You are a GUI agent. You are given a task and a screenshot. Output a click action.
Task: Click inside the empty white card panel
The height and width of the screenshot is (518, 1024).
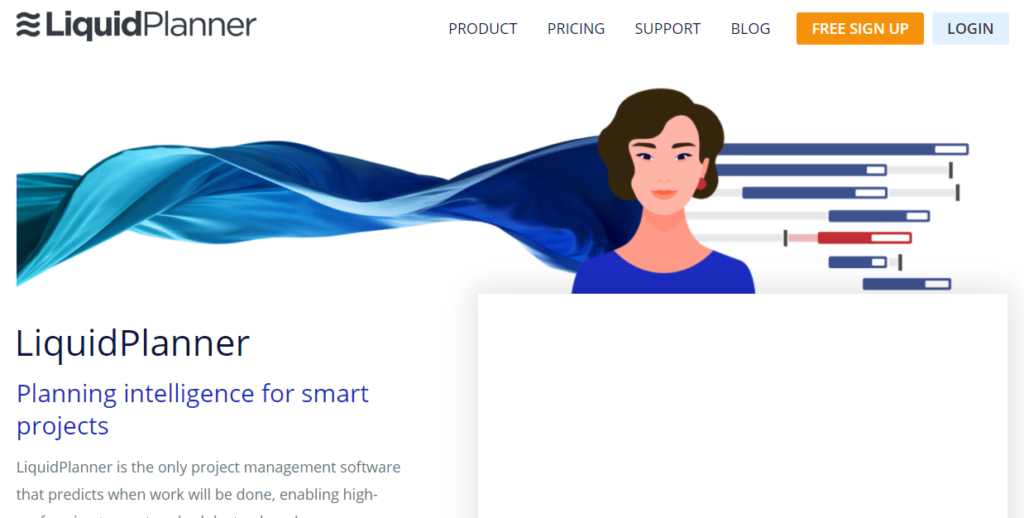(743, 406)
